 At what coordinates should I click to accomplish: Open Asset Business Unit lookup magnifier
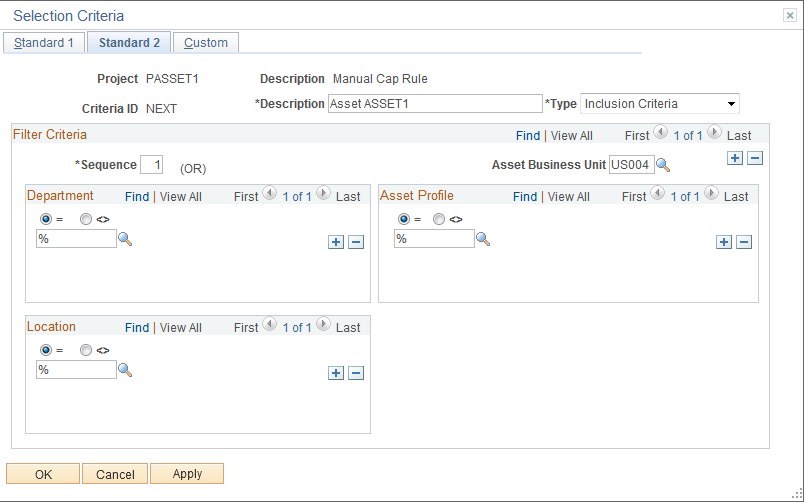click(x=663, y=165)
